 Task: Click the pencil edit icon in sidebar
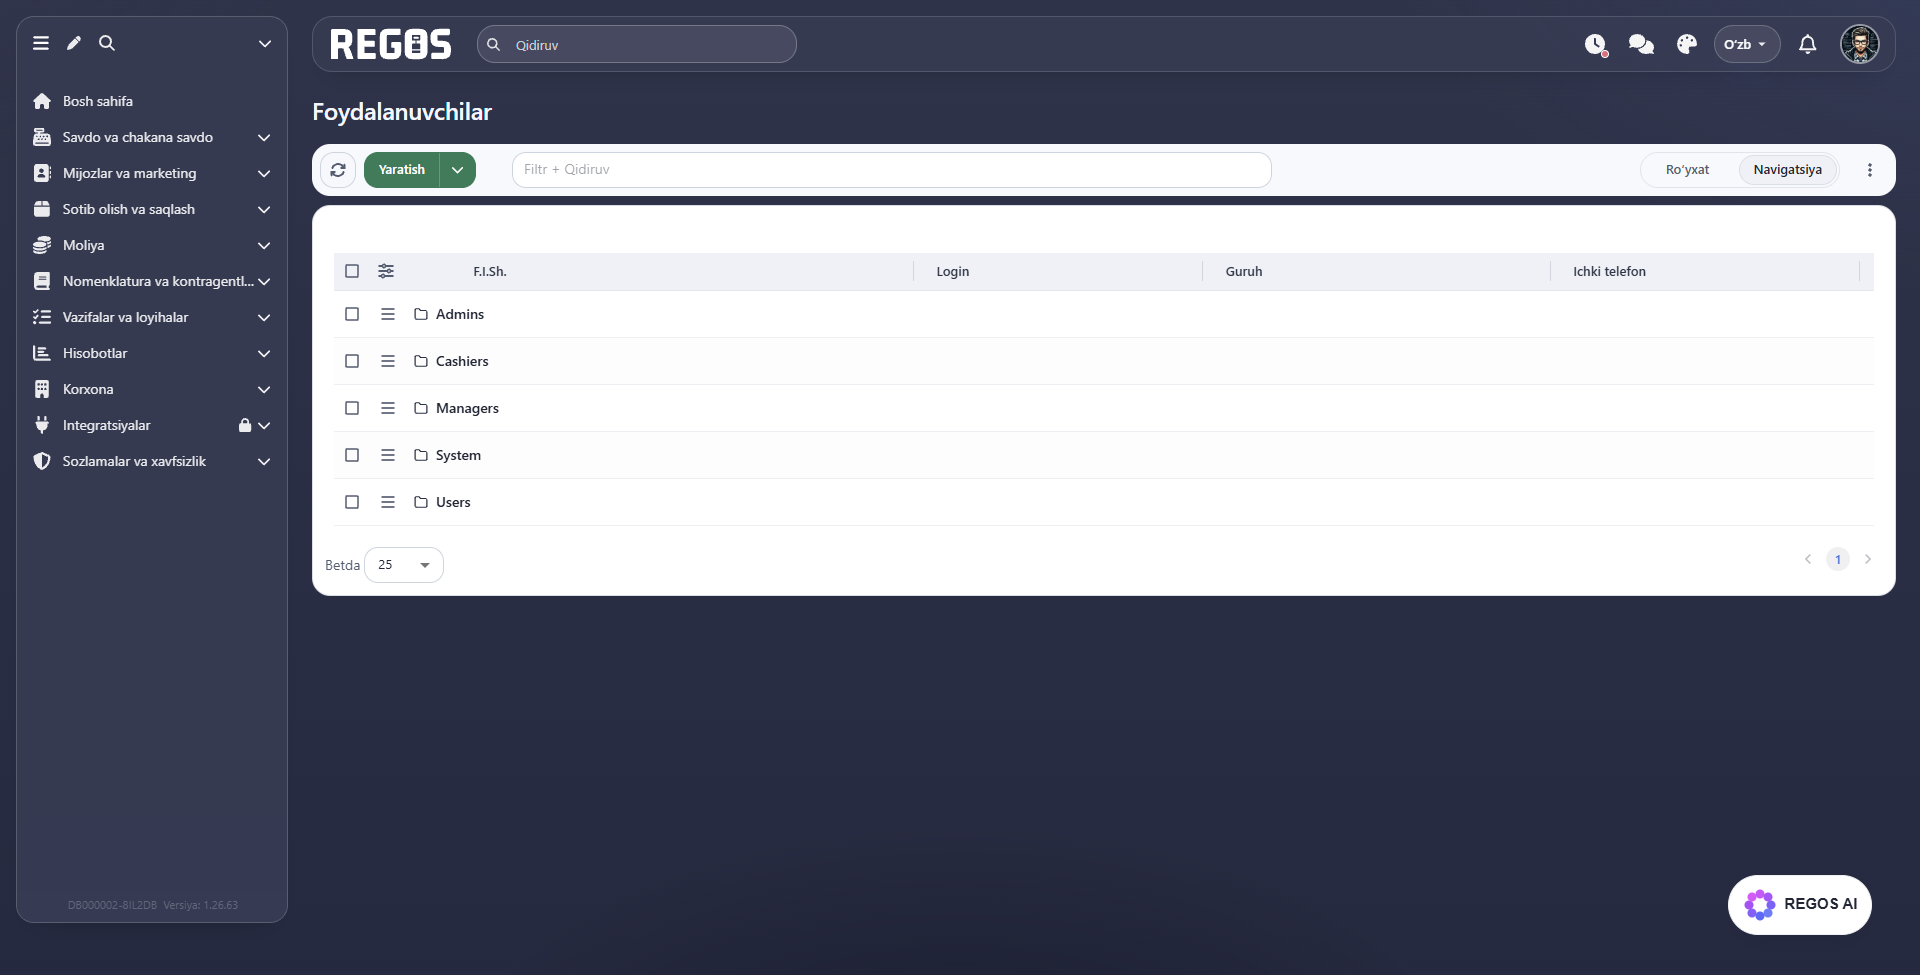[74, 43]
